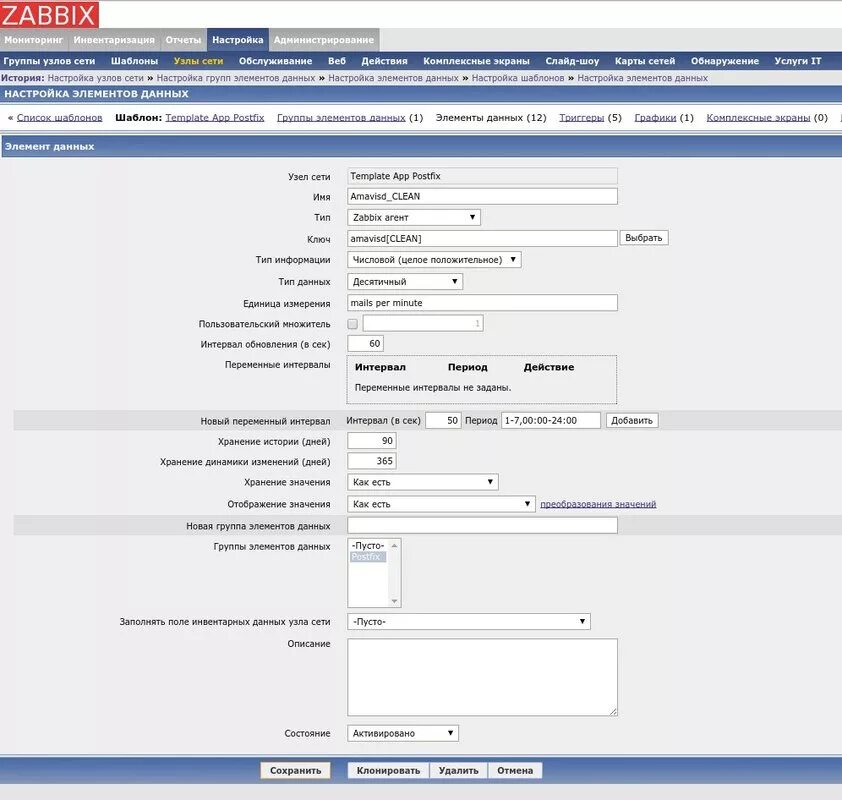Viewport: 842px width, 800px height.
Task: Click the Выбрать key button
Action: pos(644,238)
